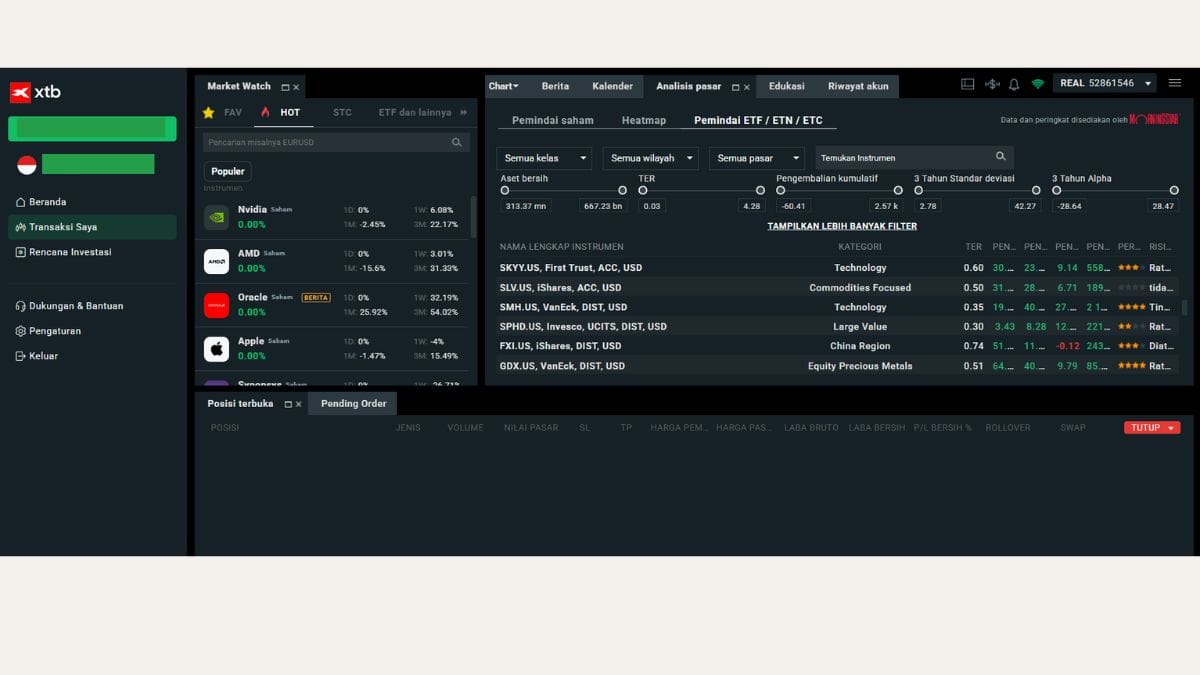The image size is (1200, 675).
Task: Grab the 3 Tahun Standar deviasi maximum handle
Action: tap(1036, 190)
